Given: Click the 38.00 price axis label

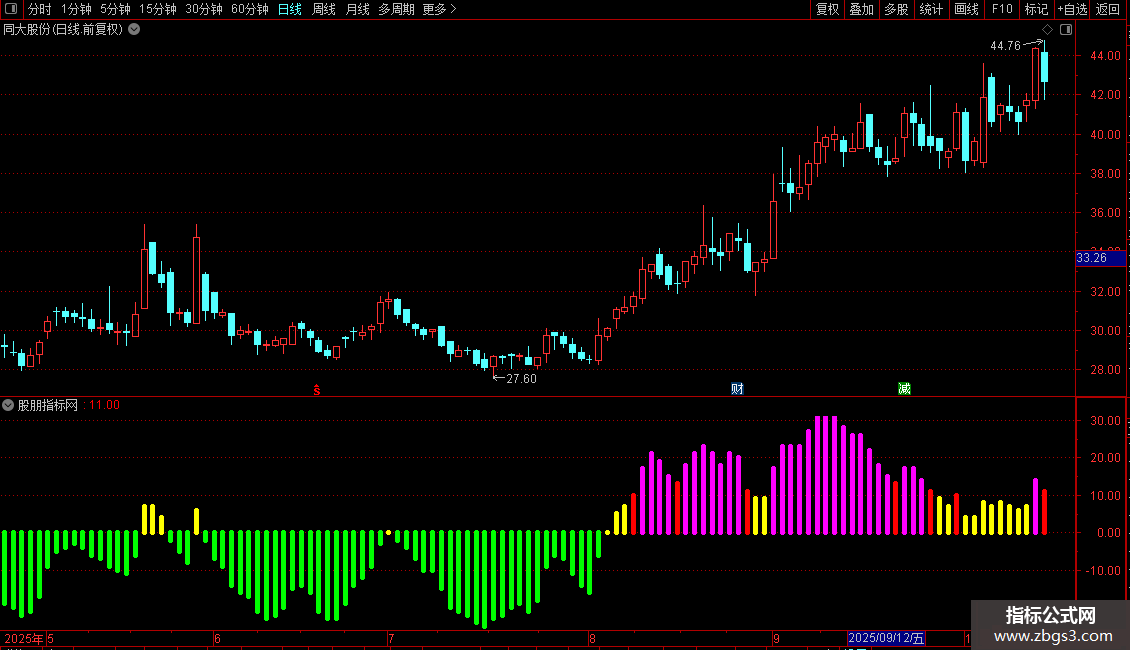Looking at the screenshot, I should (x=1105, y=174).
